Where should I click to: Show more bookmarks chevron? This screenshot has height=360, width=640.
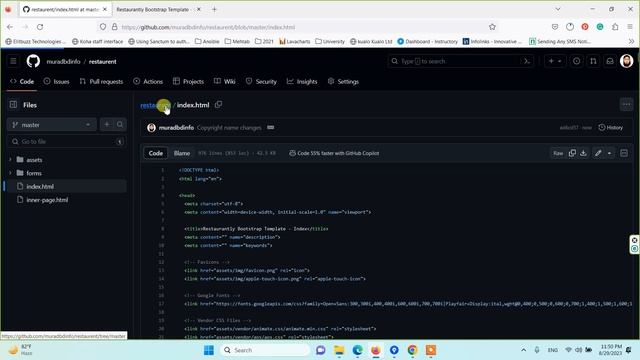tap(631, 41)
